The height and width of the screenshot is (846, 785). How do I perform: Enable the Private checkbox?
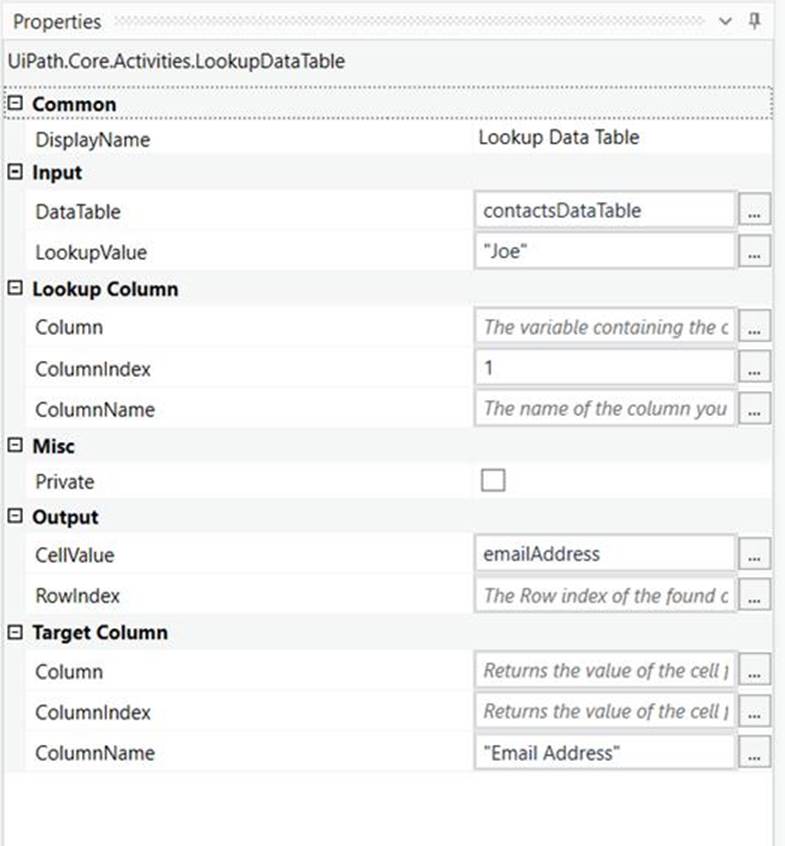[493, 481]
